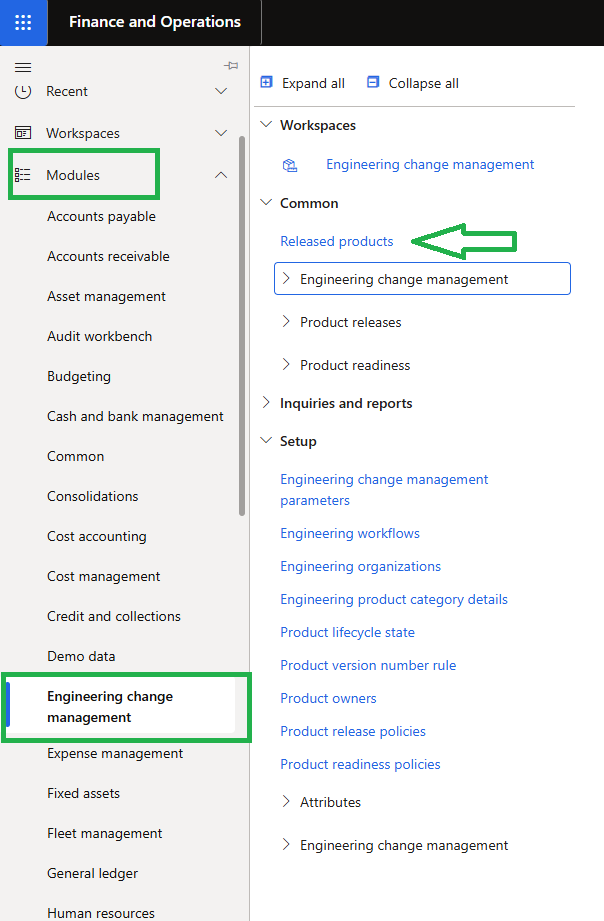Image resolution: width=604 pixels, height=921 pixels.
Task: Click the Expand all icon
Action: coord(266,82)
